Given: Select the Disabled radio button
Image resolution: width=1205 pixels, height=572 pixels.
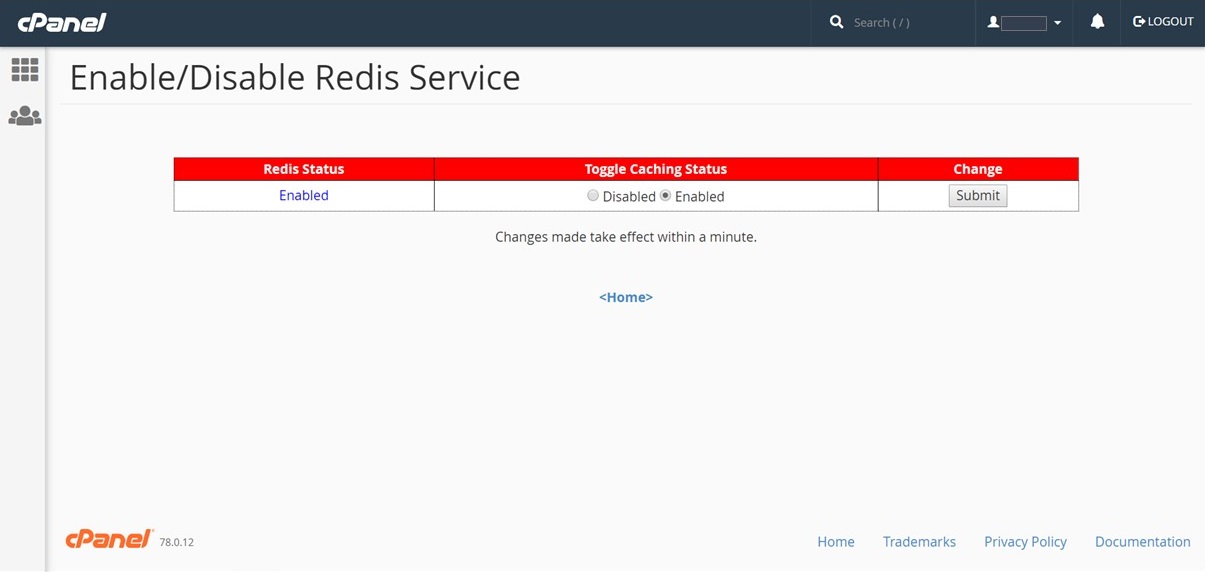Looking at the screenshot, I should click(593, 196).
